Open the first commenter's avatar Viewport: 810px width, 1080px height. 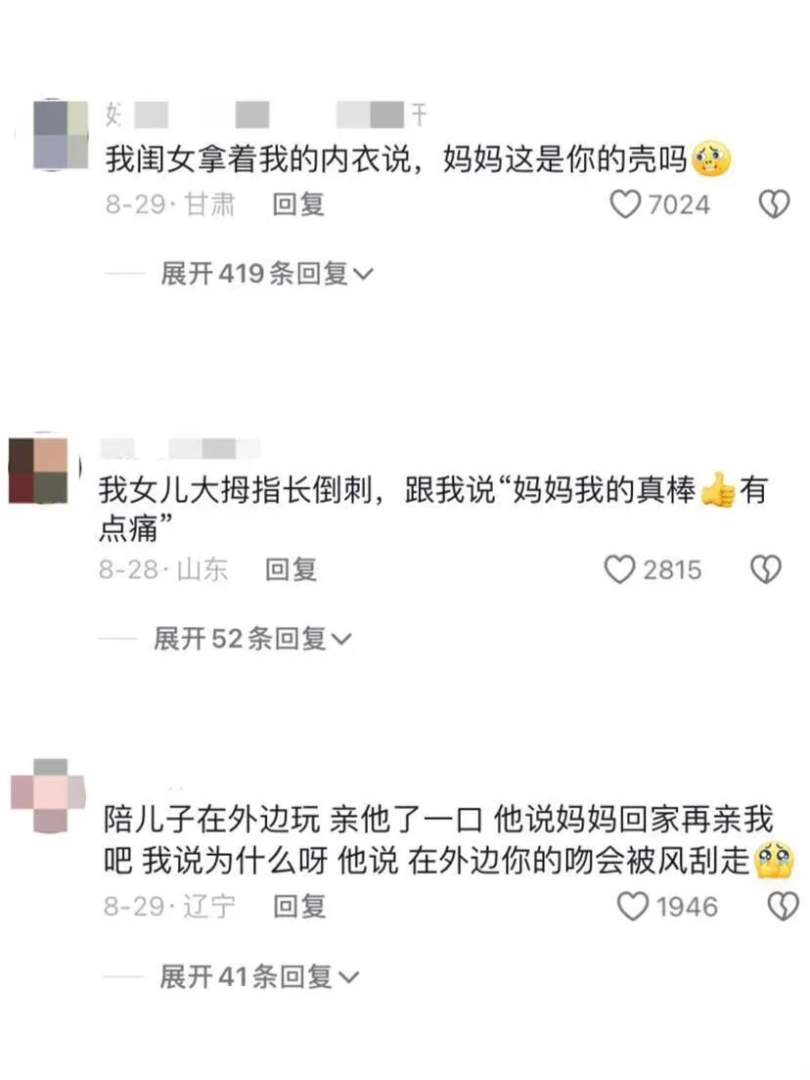(61, 134)
